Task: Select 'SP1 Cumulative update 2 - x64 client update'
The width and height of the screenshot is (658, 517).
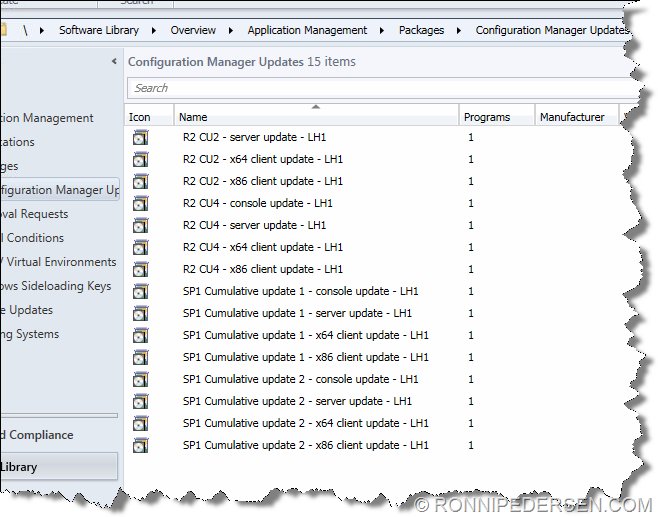Action: [x=306, y=423]
